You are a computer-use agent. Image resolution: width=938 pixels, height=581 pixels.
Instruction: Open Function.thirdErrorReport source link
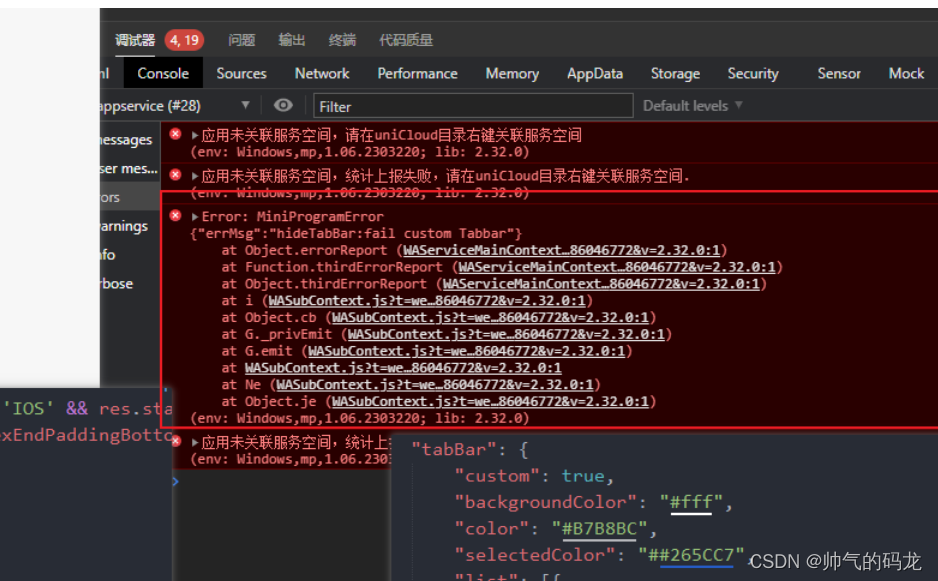click(x=617, y=267)
